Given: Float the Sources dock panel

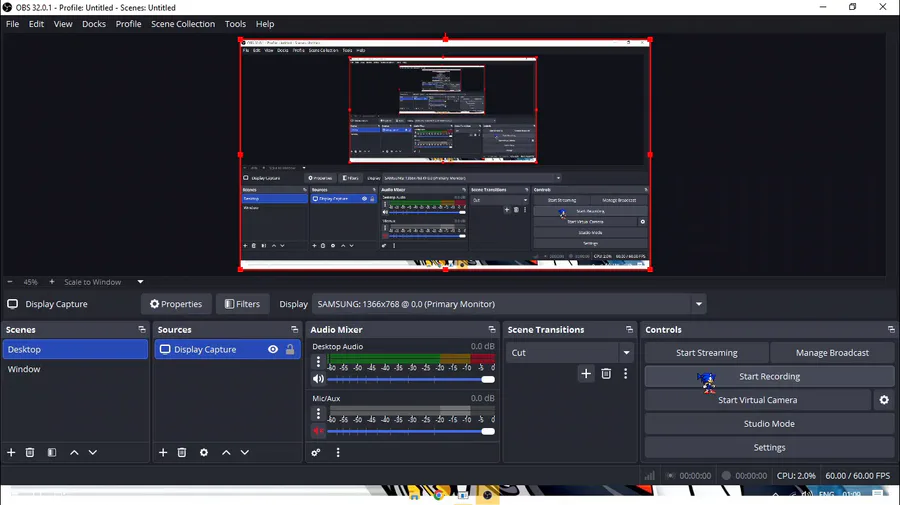Looking at the screenshot, I should coord(294,329).
